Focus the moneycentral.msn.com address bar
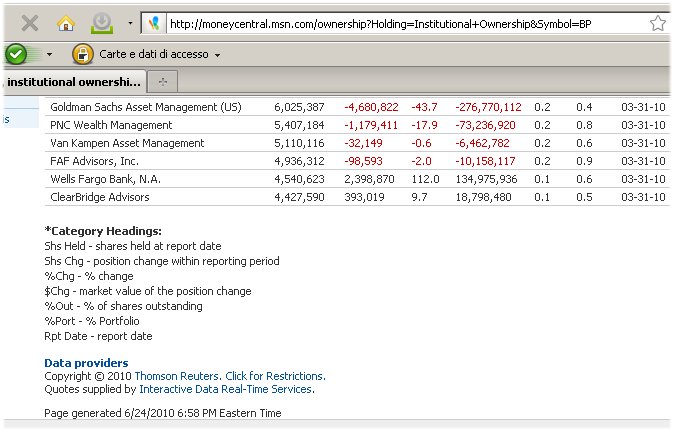The height and width of the screenshot is (432, 674). [406, 24]
